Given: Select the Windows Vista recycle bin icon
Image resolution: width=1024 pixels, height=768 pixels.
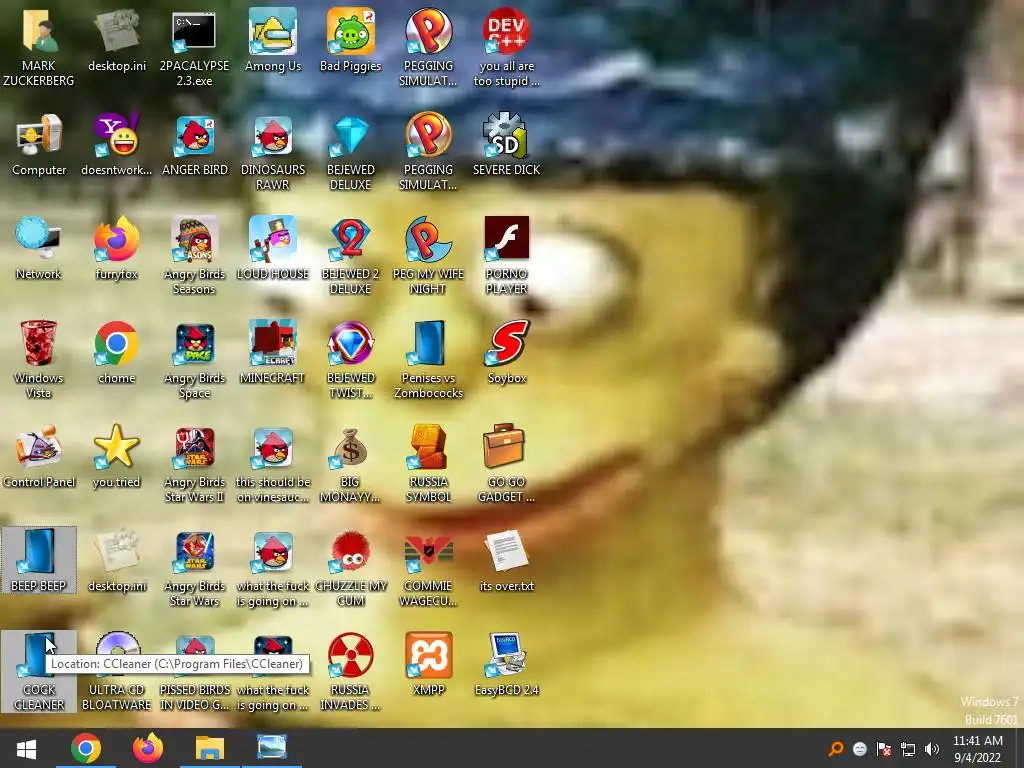Looking at the screenshot, I should tap(39, 344).
